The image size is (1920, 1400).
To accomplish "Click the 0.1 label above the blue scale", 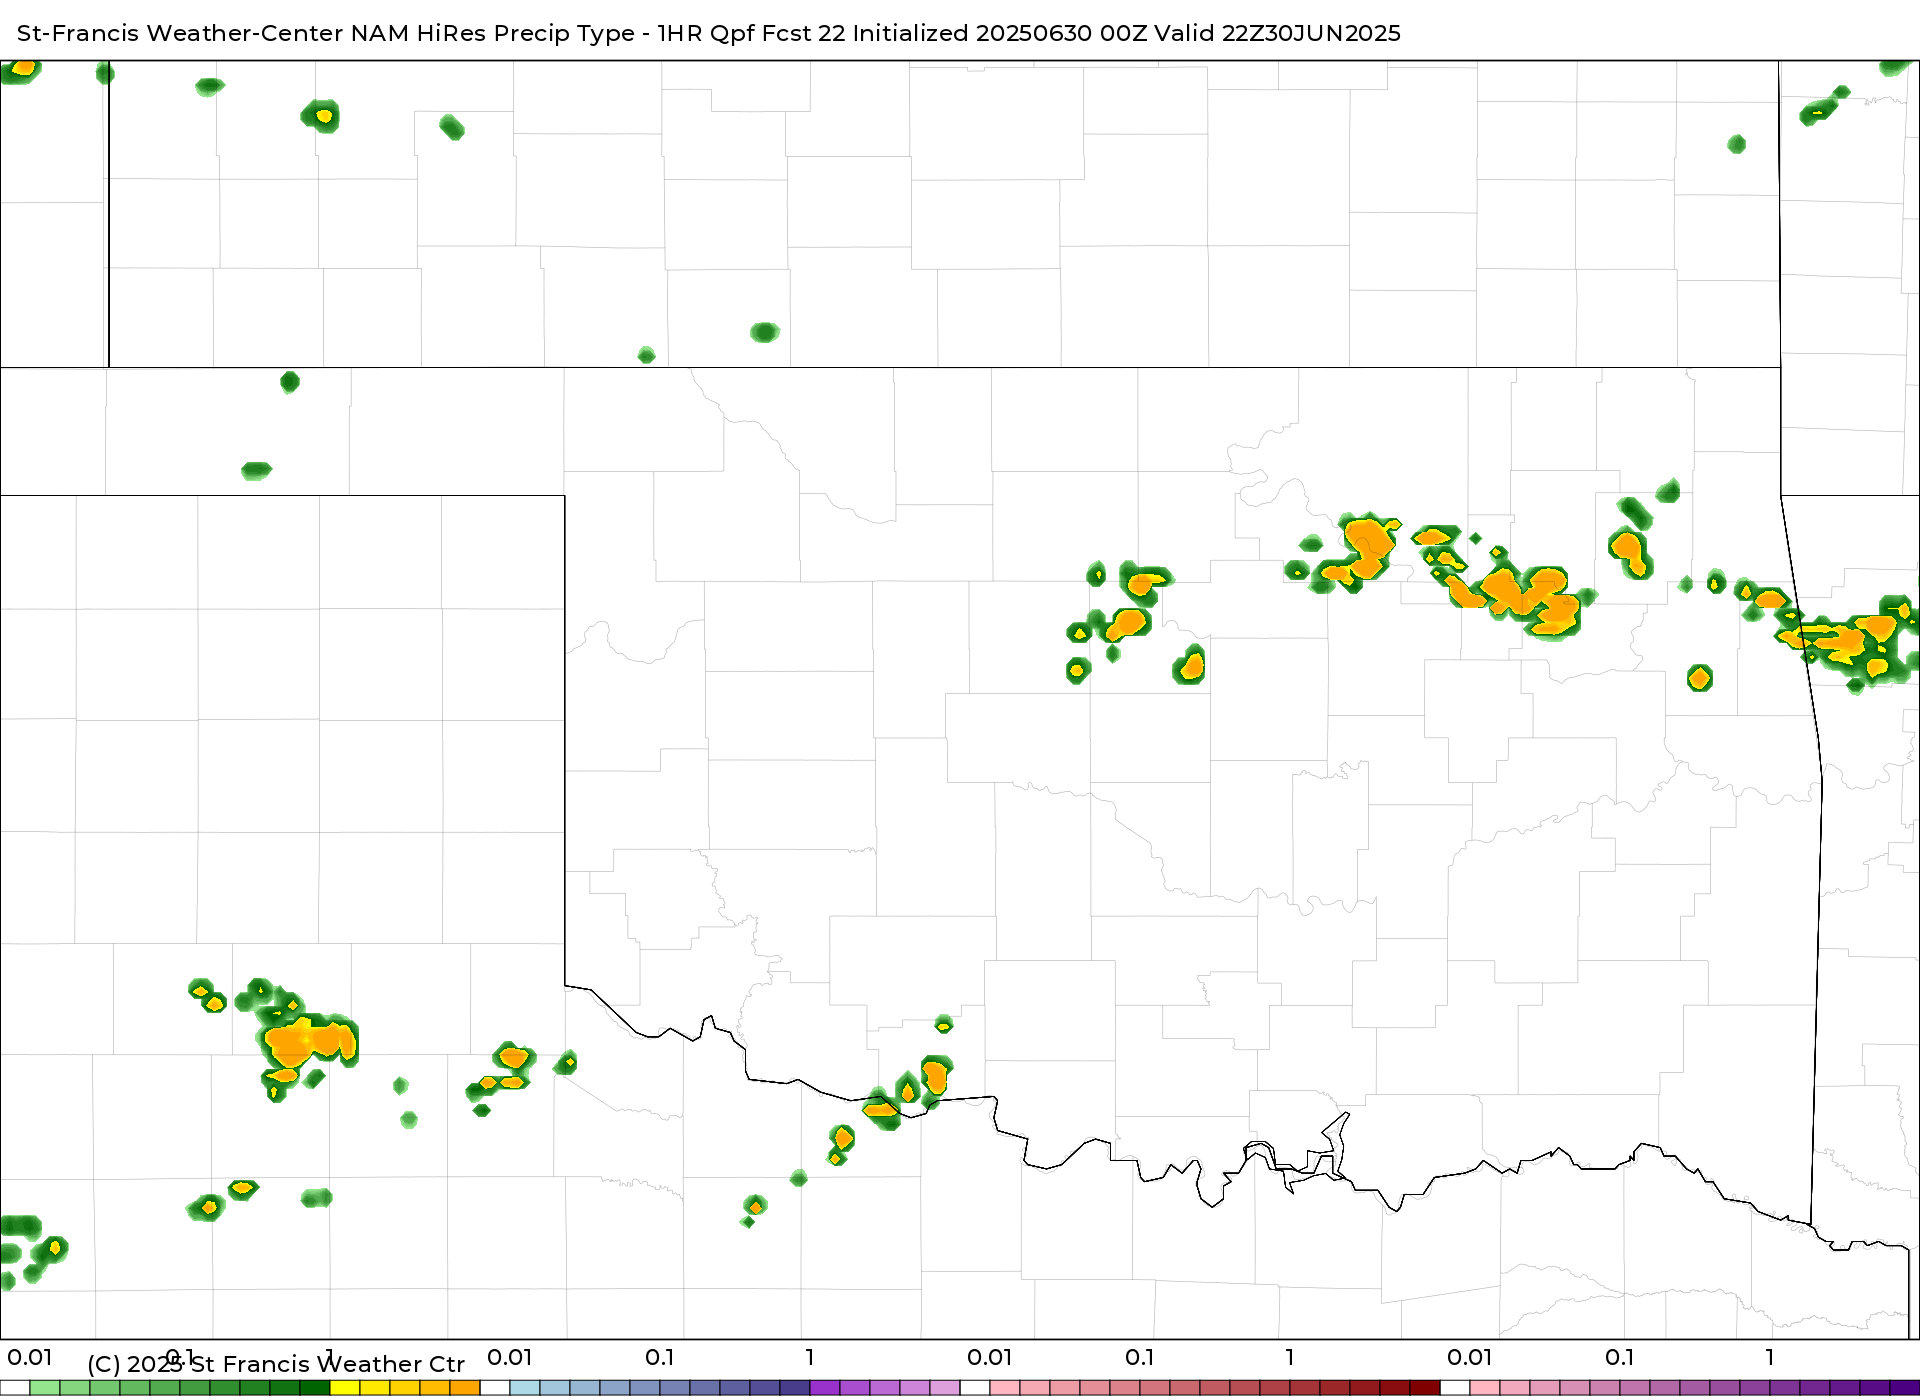I will tap(660, 1357).
